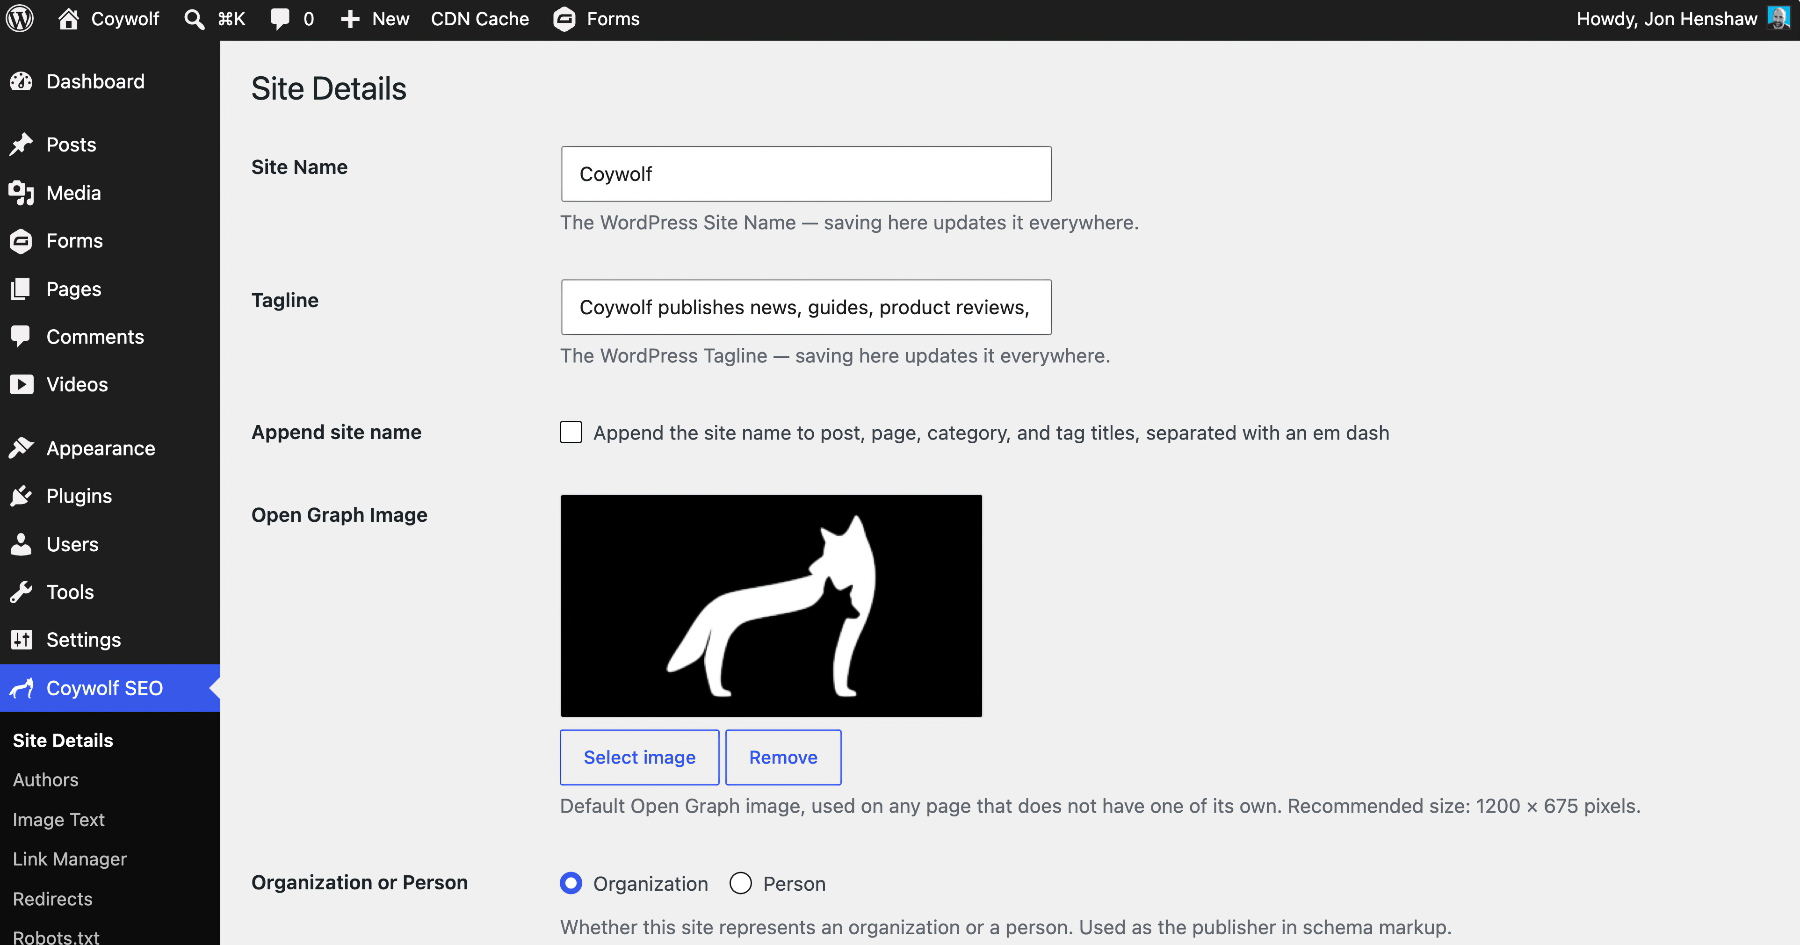The width and height of the screenshot is (1800, 945).
Task: Click the comments bubble icon in admin bar
Action: [280, 19]
